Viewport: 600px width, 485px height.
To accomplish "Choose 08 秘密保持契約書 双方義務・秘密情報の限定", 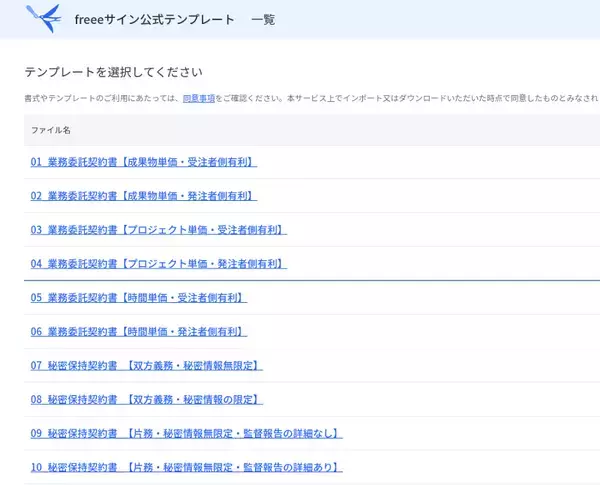I will click(x=146, y=400).
